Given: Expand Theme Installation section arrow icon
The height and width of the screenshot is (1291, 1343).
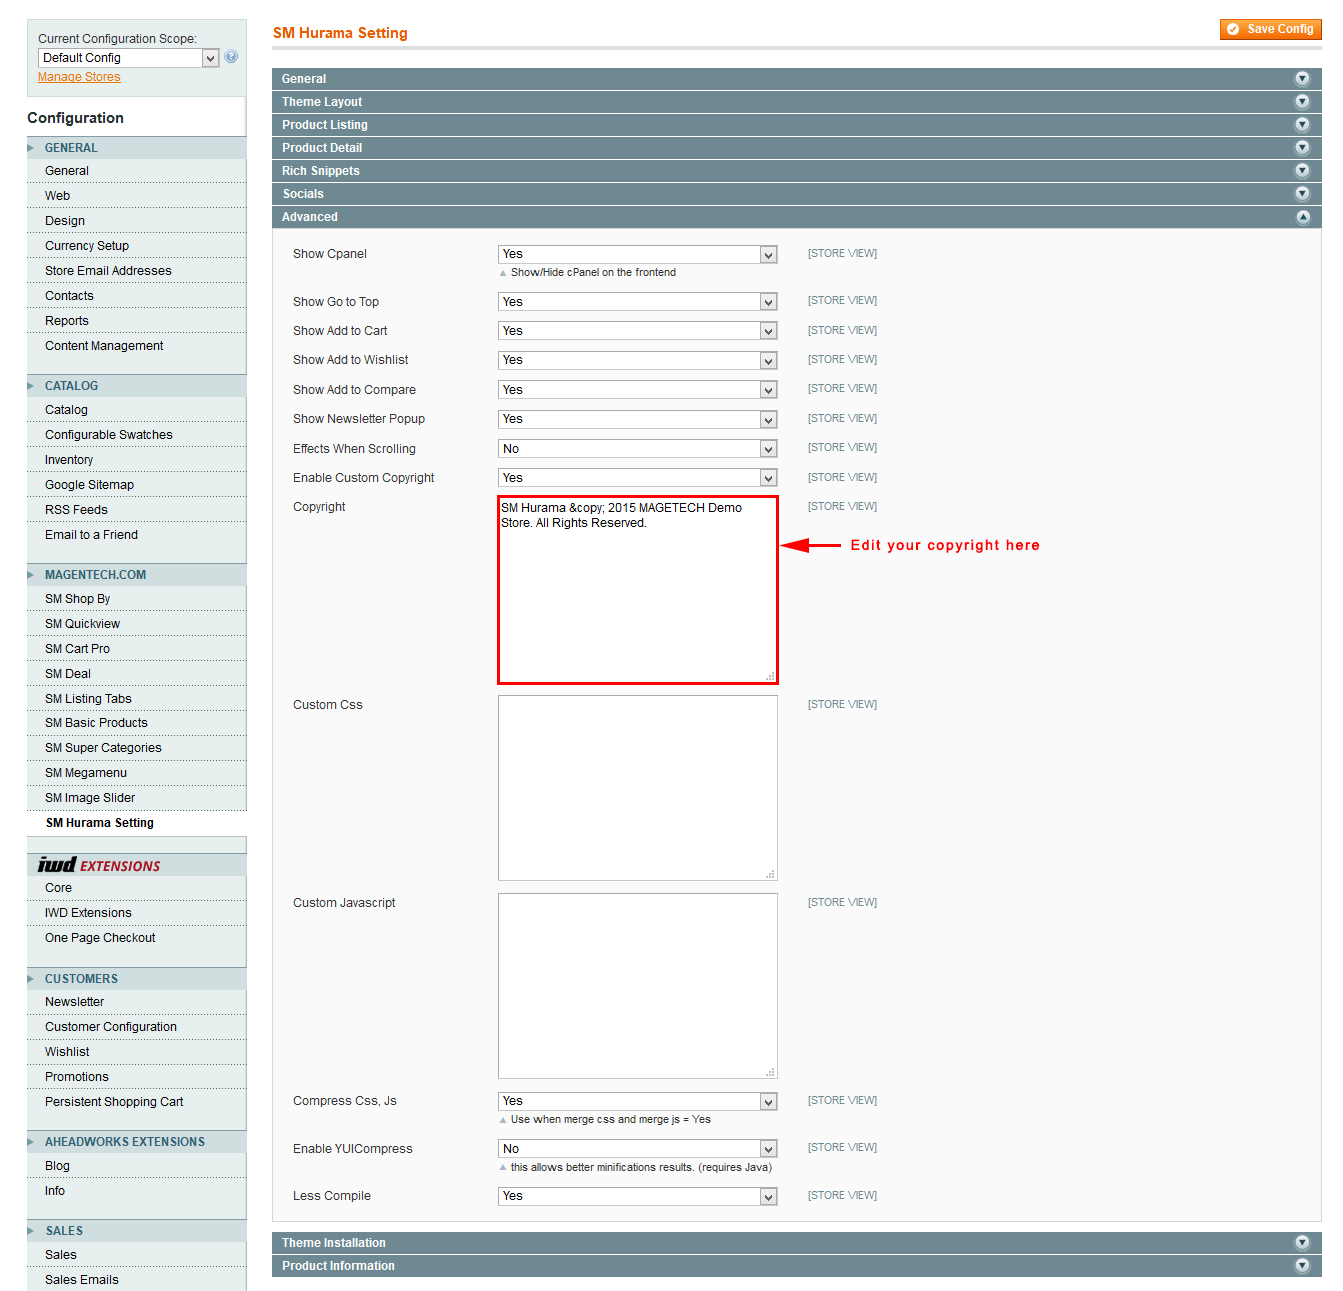Looking at the screenshot, I should click(1302, 1242).
